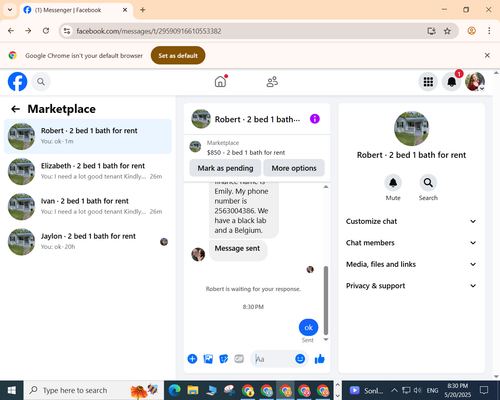Open the $850 - 2 bed 1 bath listing
500x400 pixels.
[246, 152]
